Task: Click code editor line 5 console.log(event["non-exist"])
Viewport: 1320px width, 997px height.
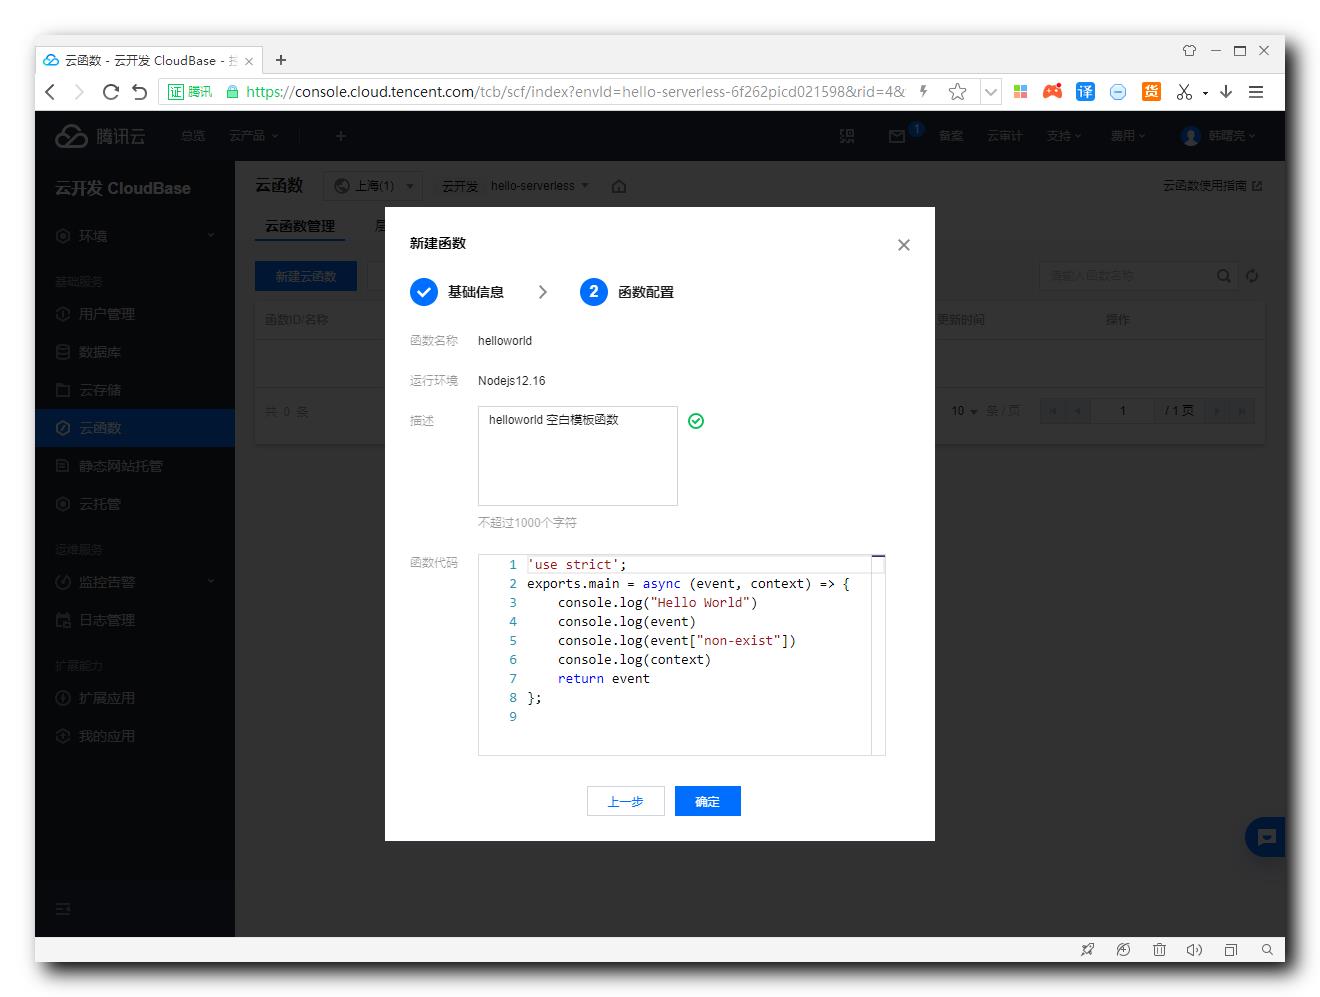Action: [x=677, y=640]
